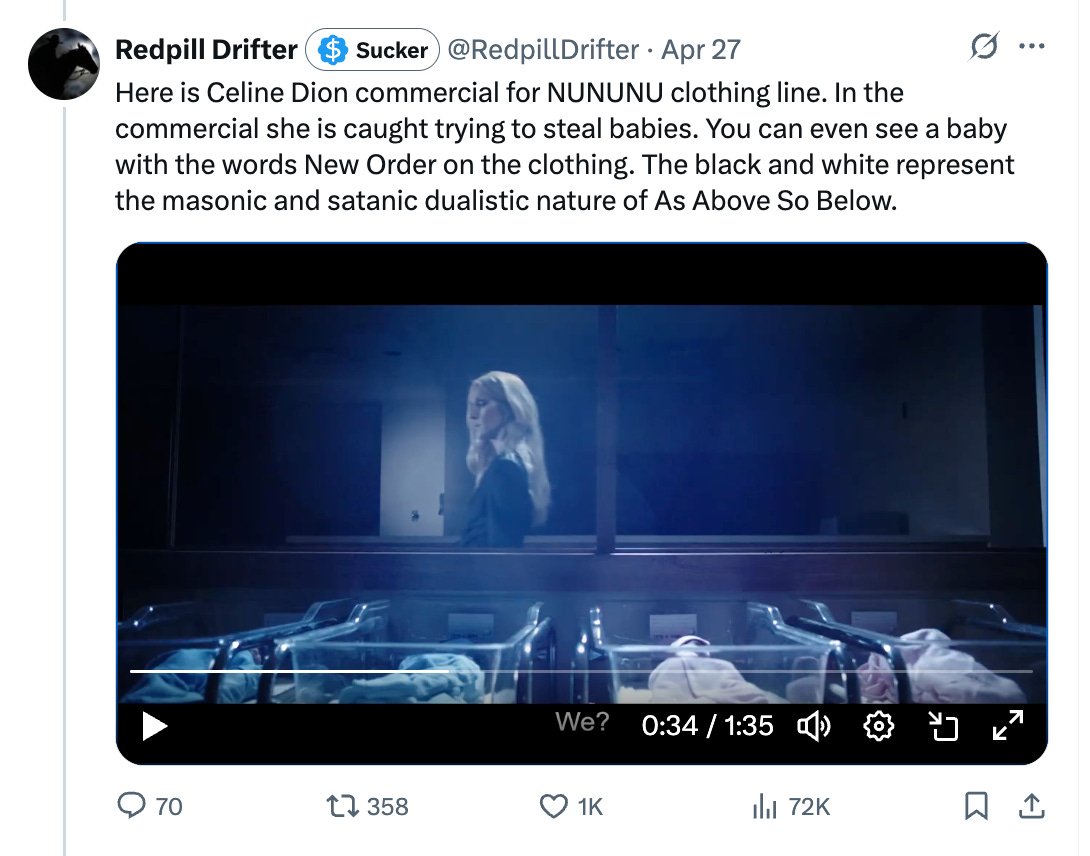The height and width of the screenshot is (856, 1090).
Task: Open the post via the Apr 27 timestamp
Action: tap(700, 49)
